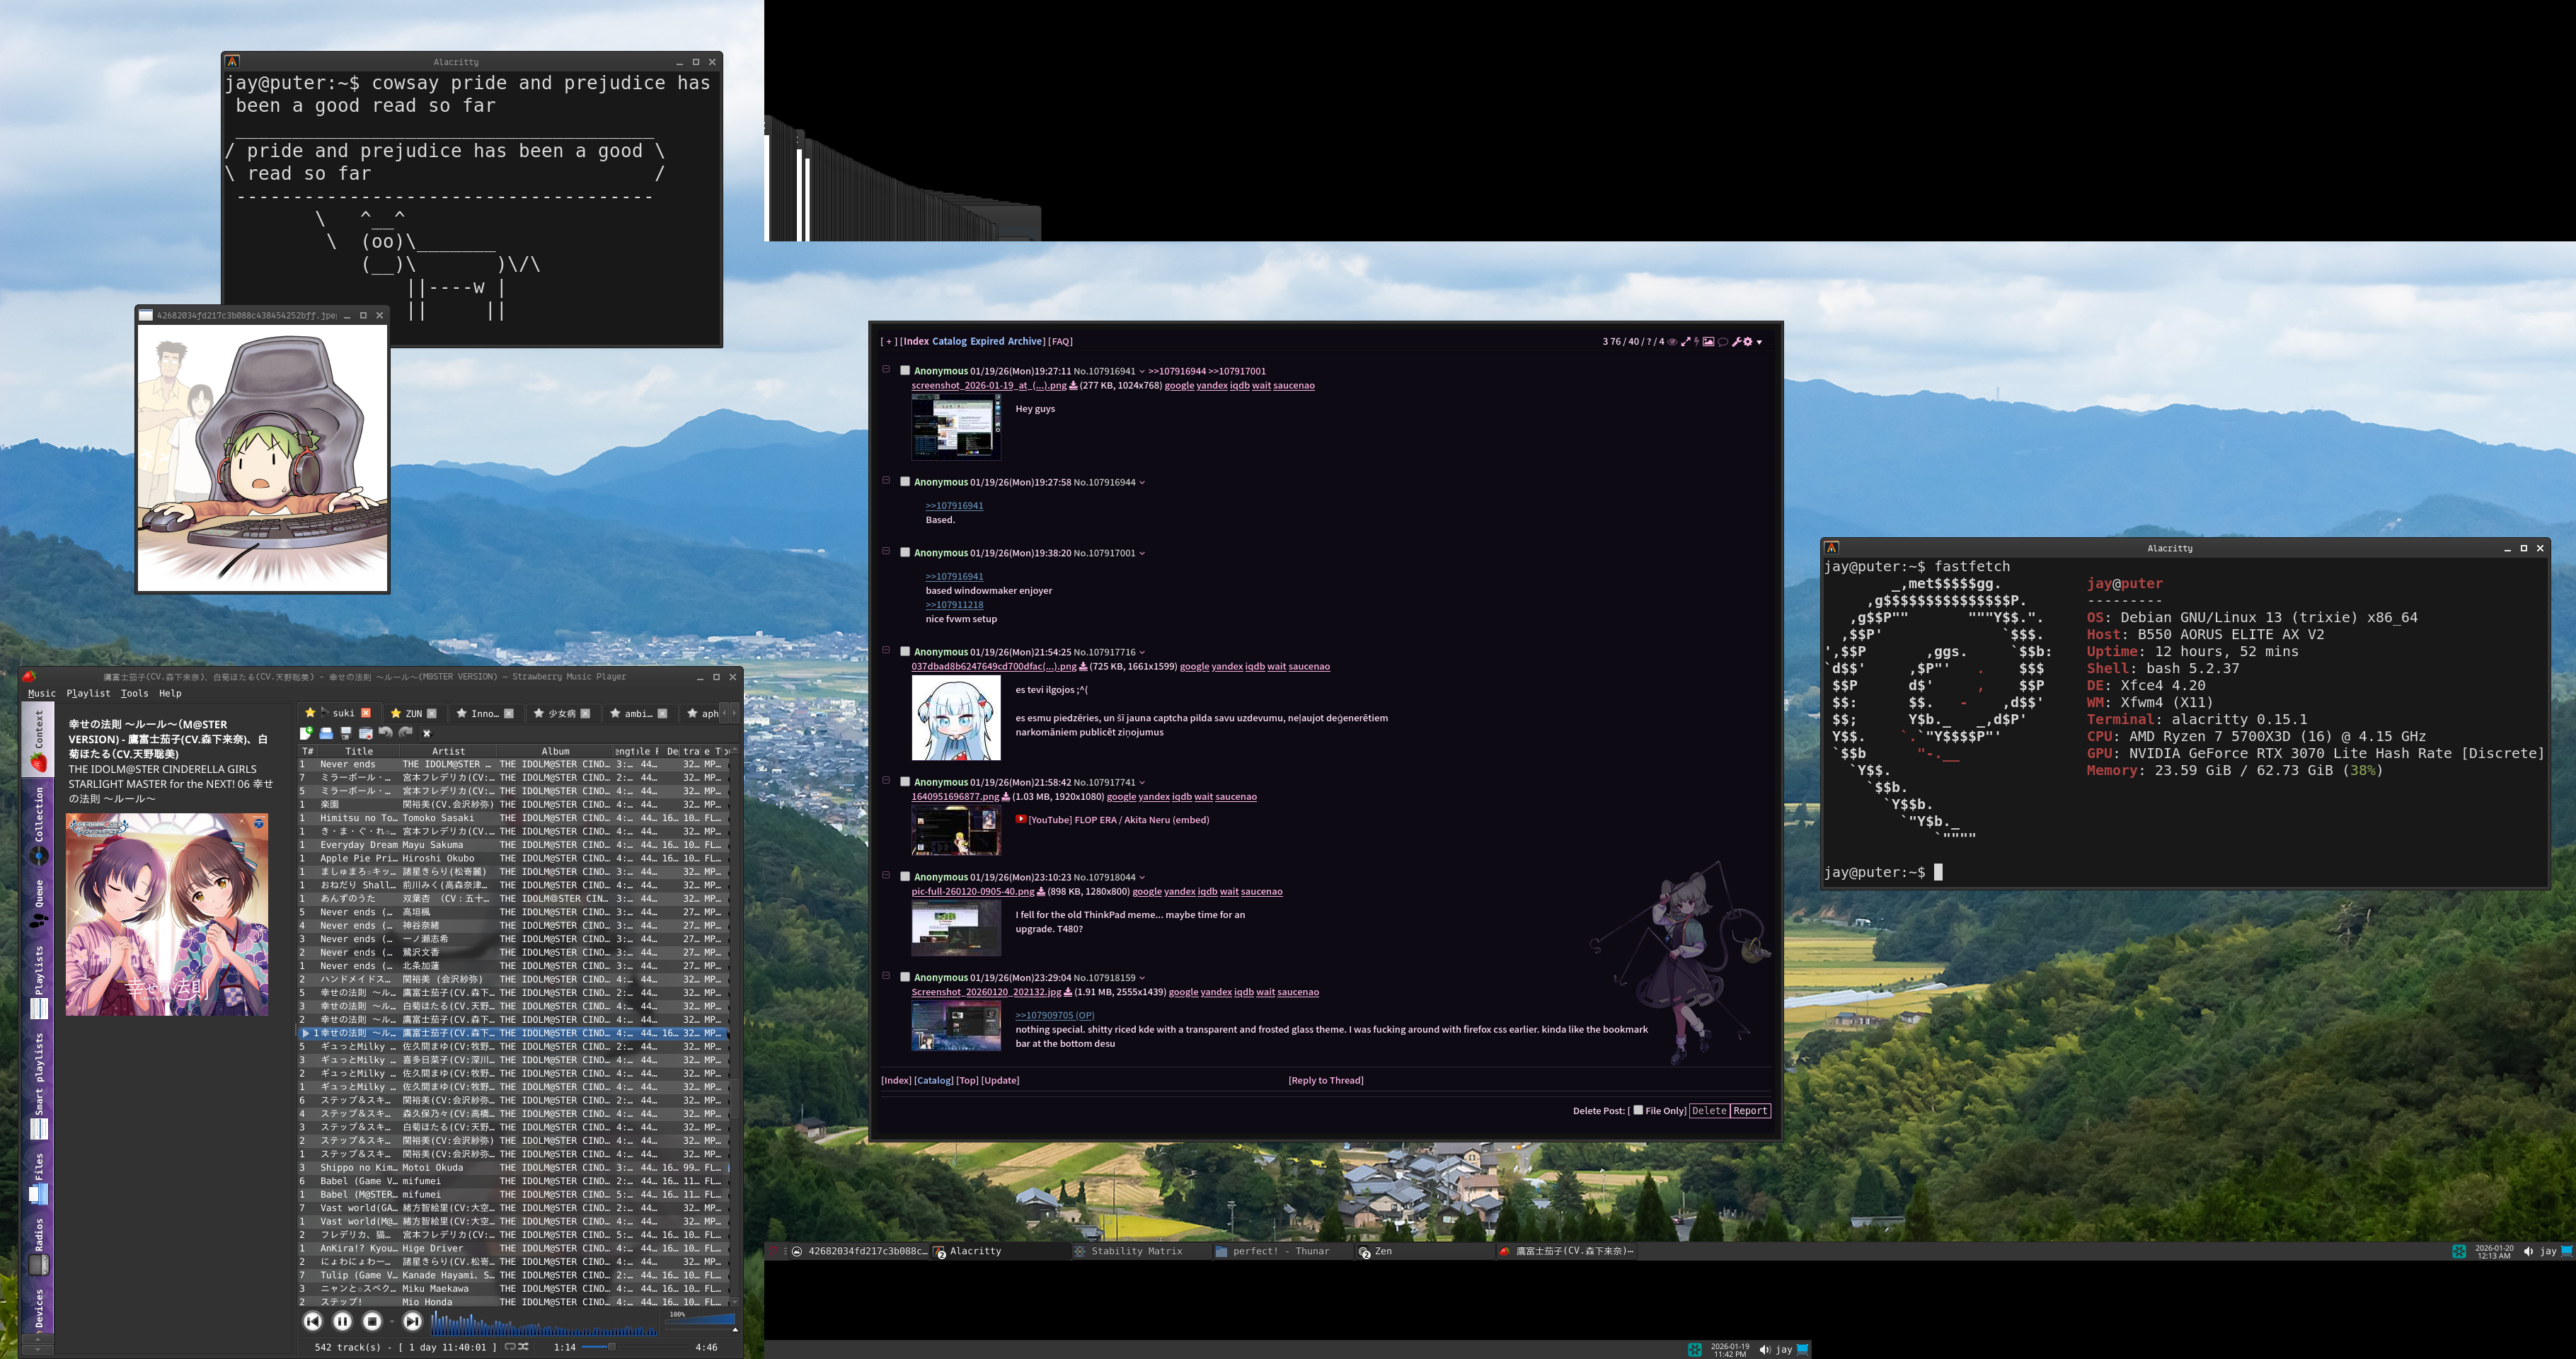This screenshot has height=1359, width=2576.
Task: Switch to the ZUN playlist tab
Action: click(413, 713)
